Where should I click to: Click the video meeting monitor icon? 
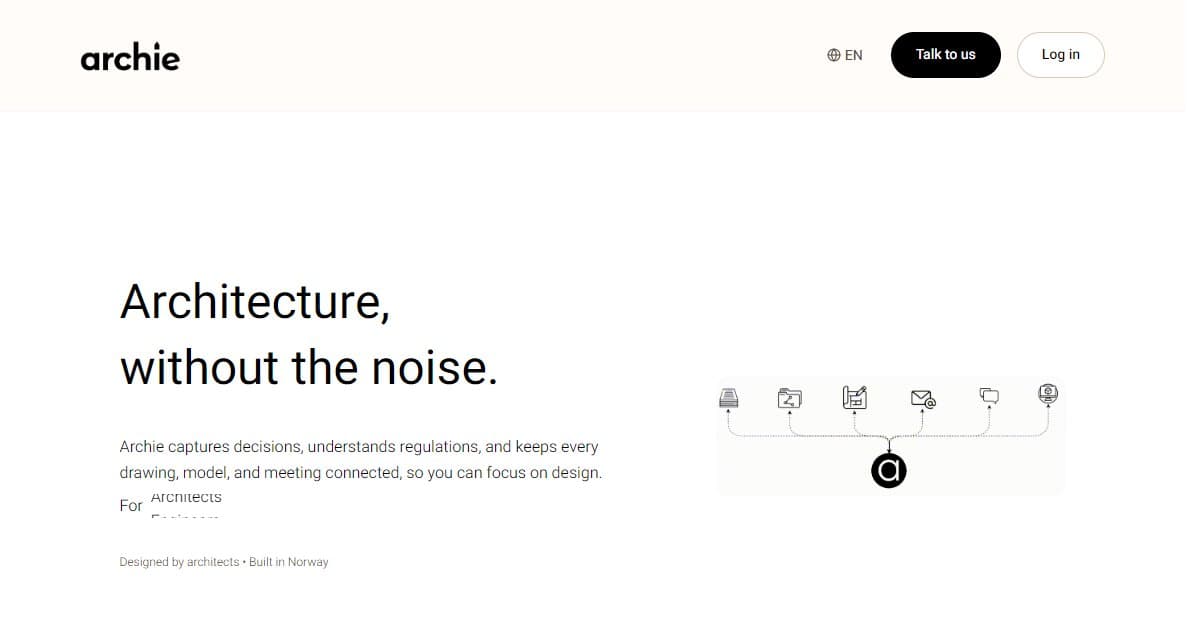coord(1048,394)
